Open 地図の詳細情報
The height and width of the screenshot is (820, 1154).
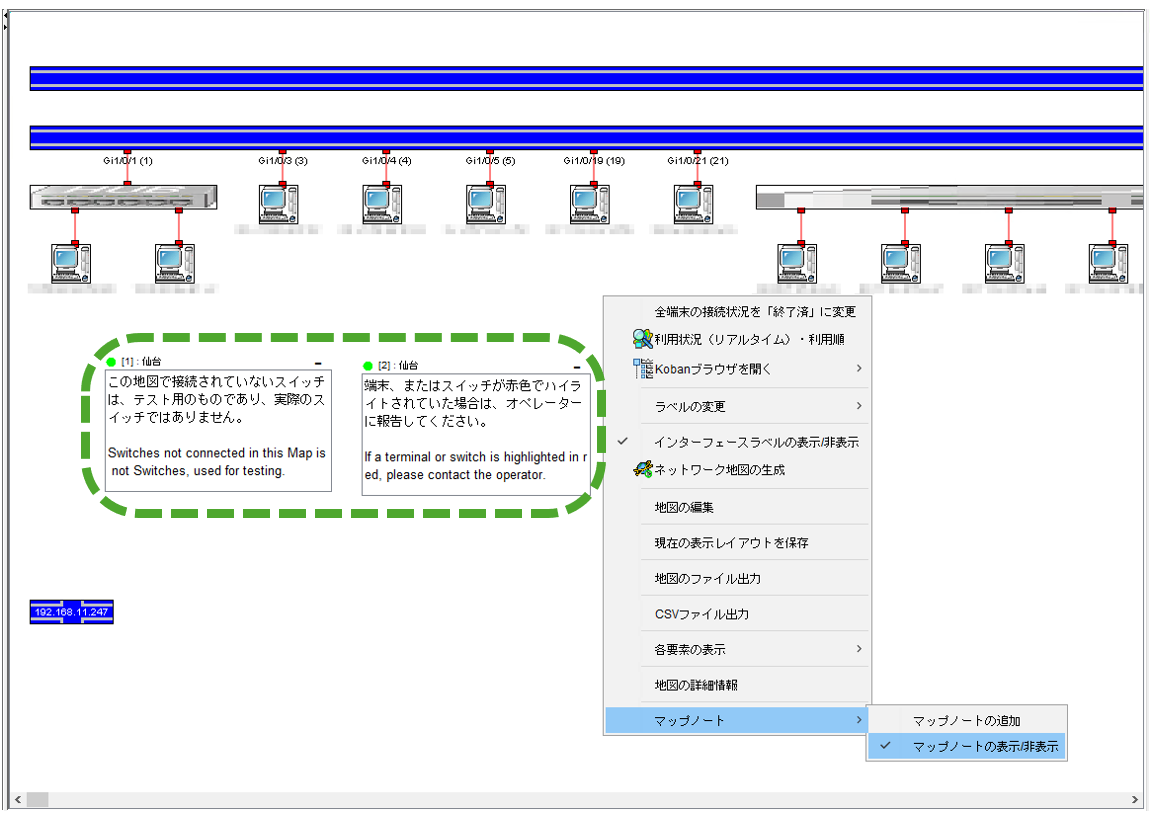pyautogui.click(x=737, y=685)
